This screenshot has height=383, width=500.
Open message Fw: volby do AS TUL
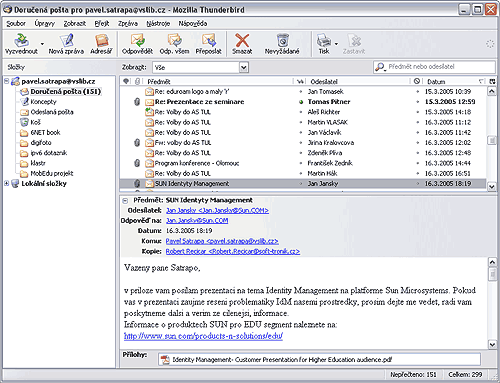coord(183,143)
